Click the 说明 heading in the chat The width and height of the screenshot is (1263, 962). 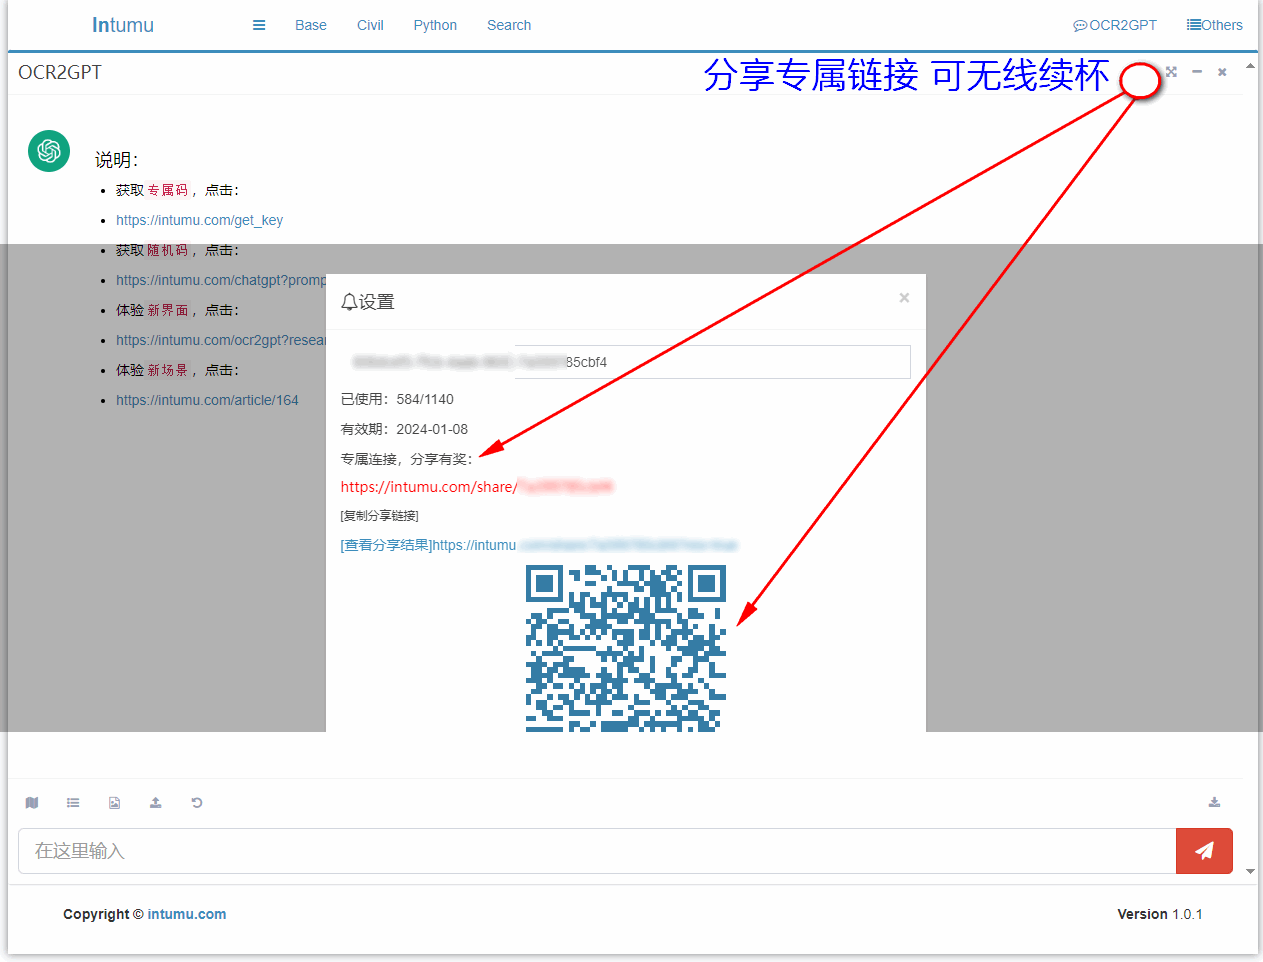pyautogui.click(x=116, y=160)
